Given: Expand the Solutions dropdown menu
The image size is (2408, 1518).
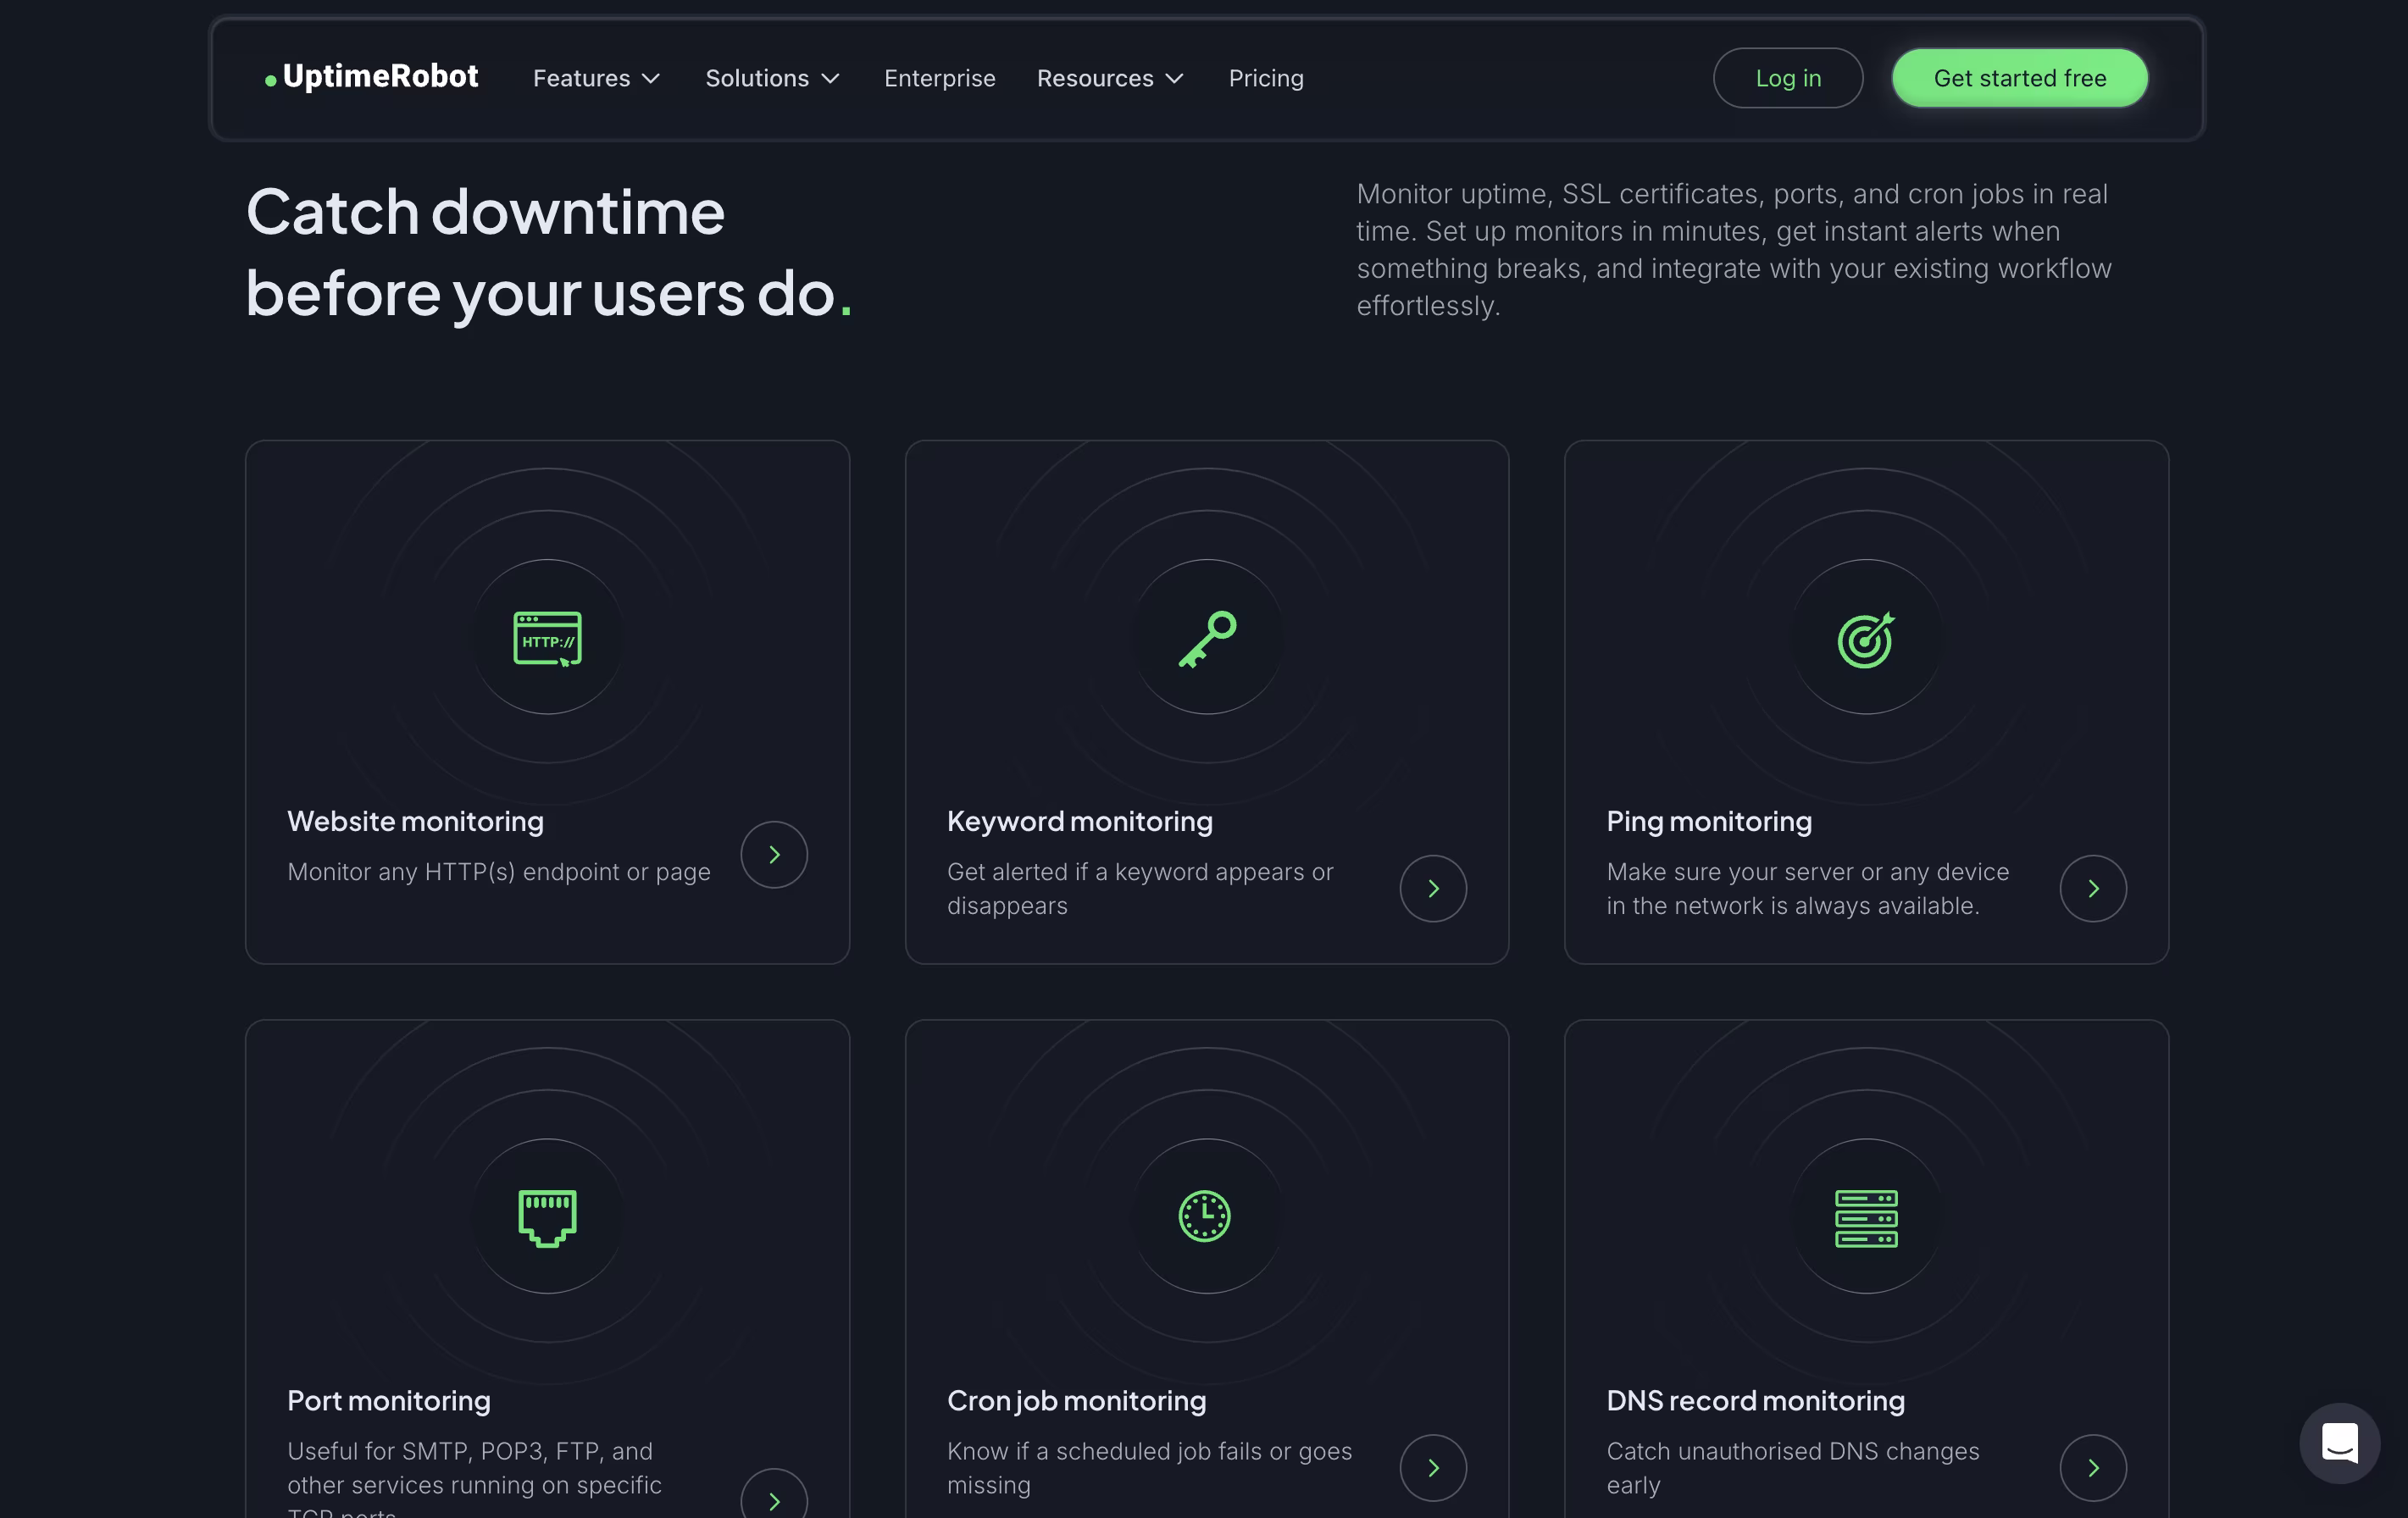Looking at the screenshot, I should click(772, 78).
